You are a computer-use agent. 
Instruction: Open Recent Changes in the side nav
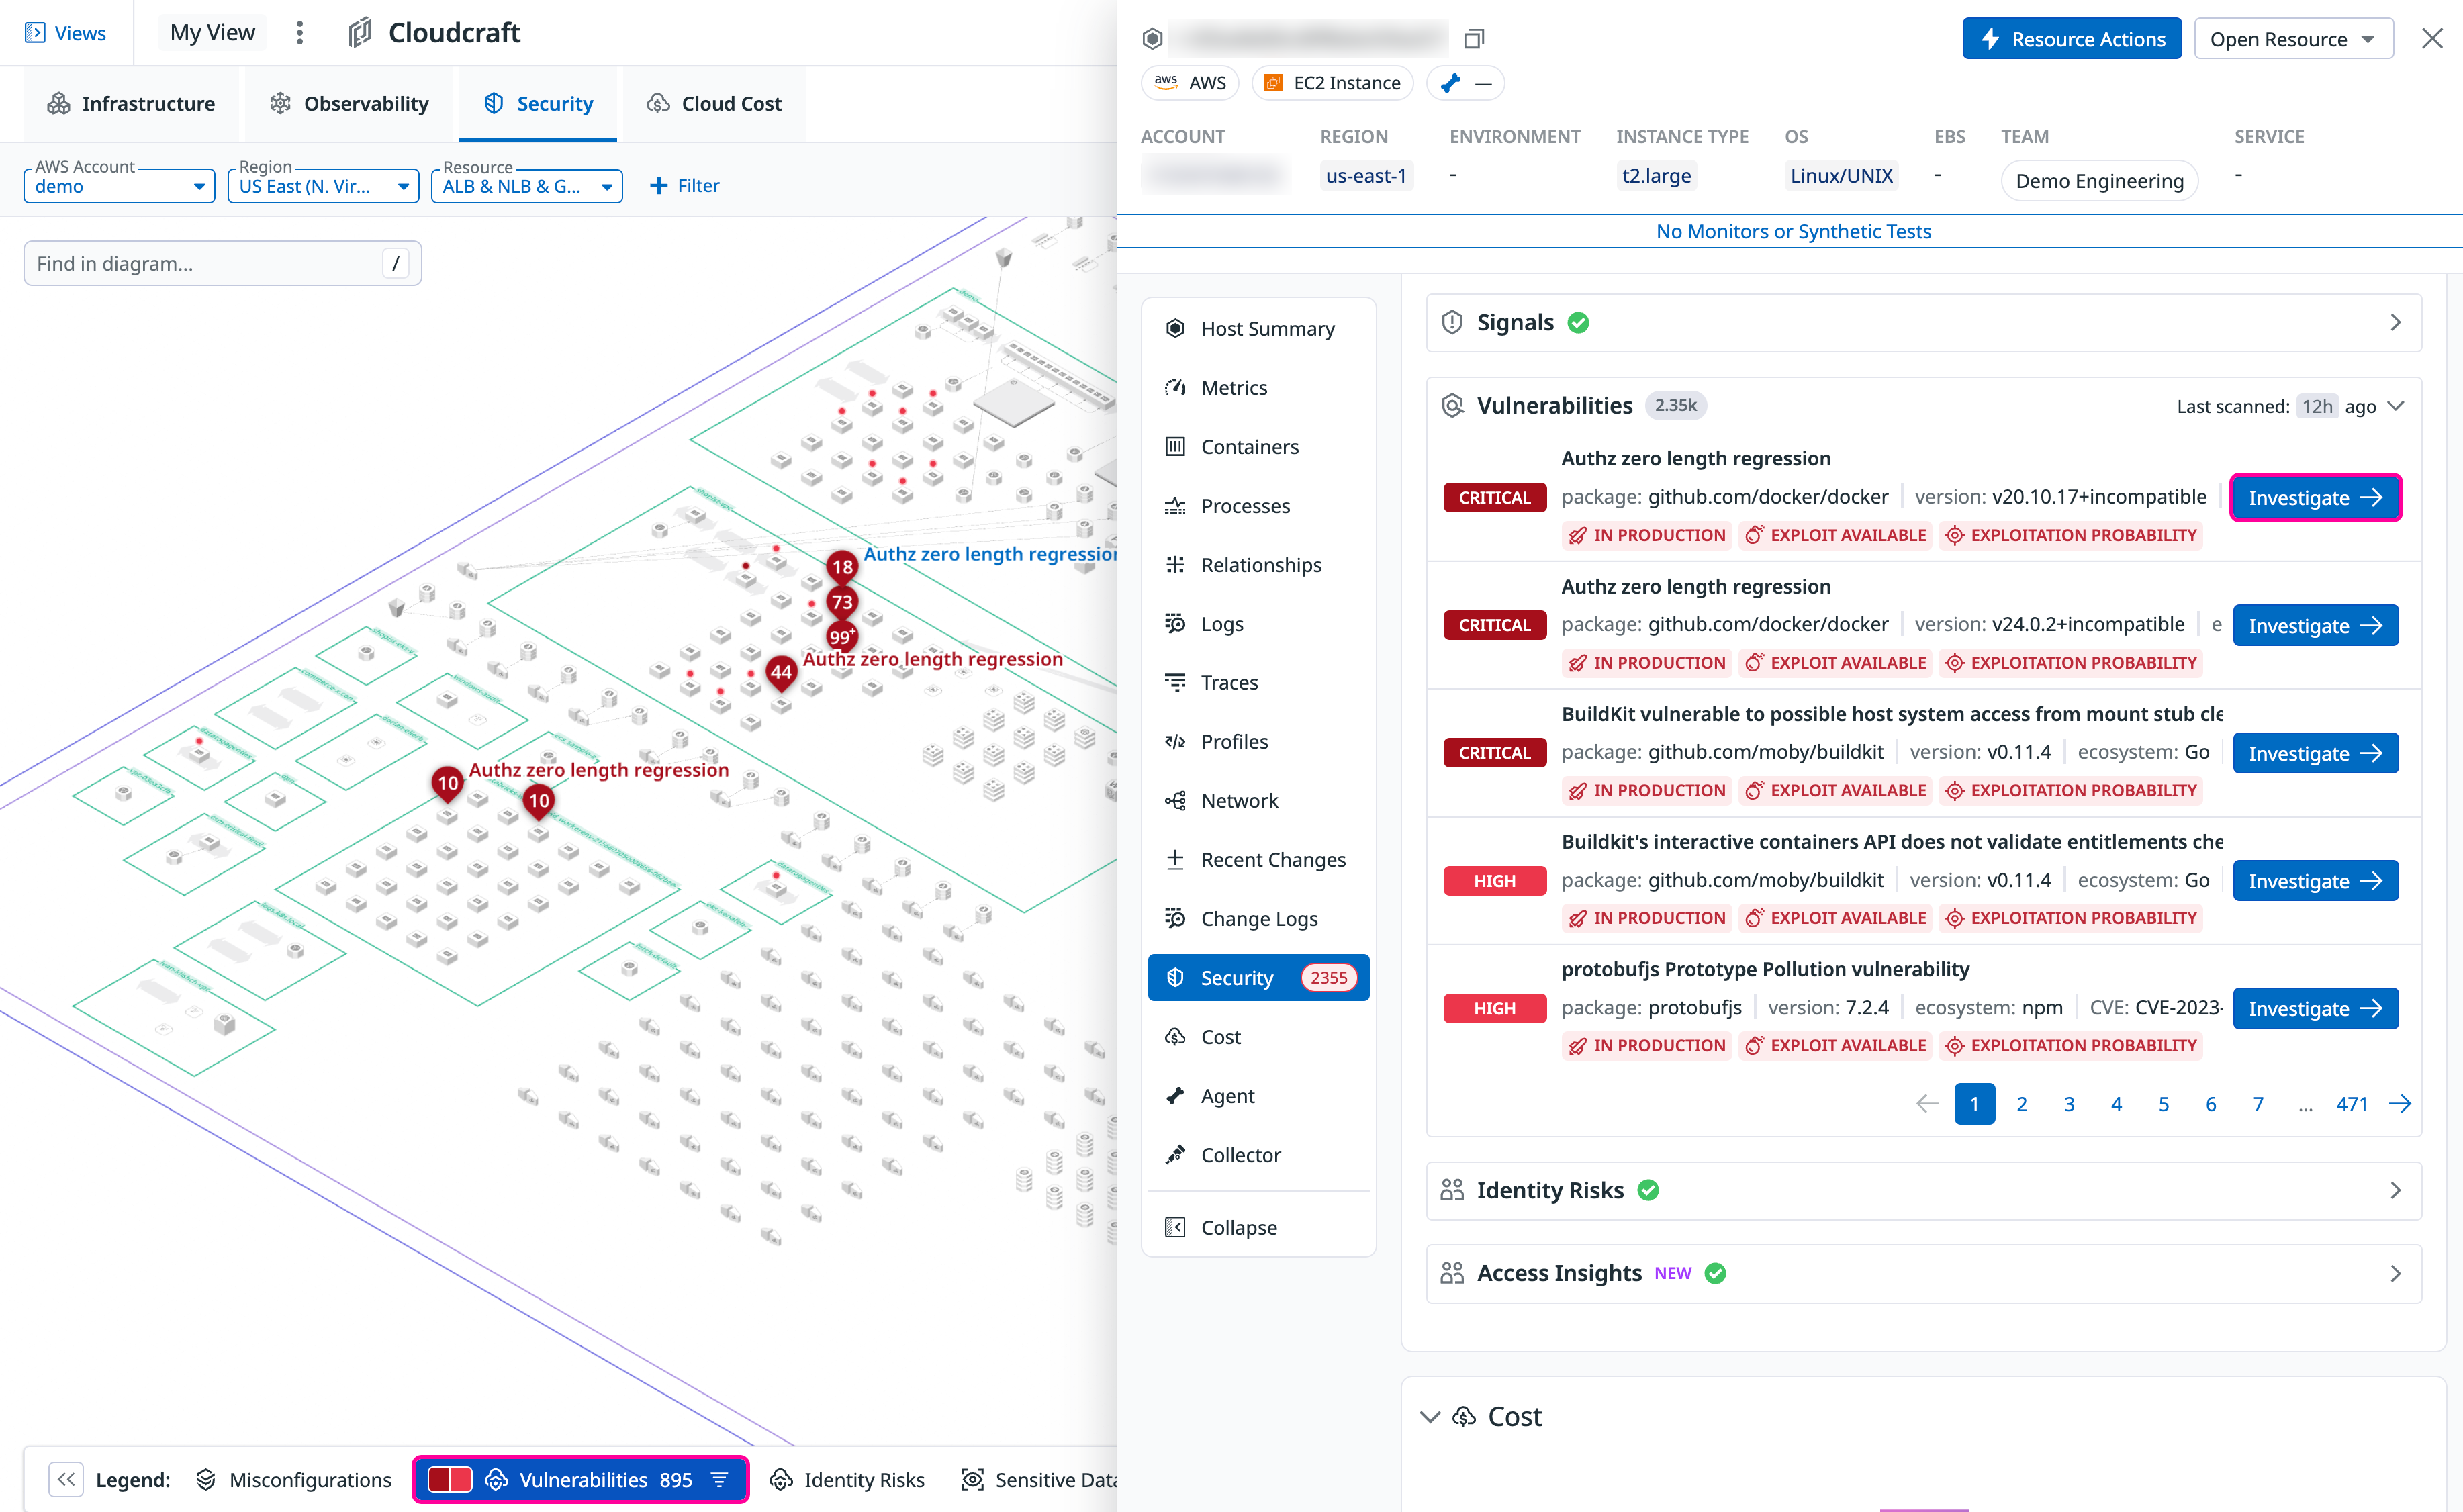(x=1258, y=860)
